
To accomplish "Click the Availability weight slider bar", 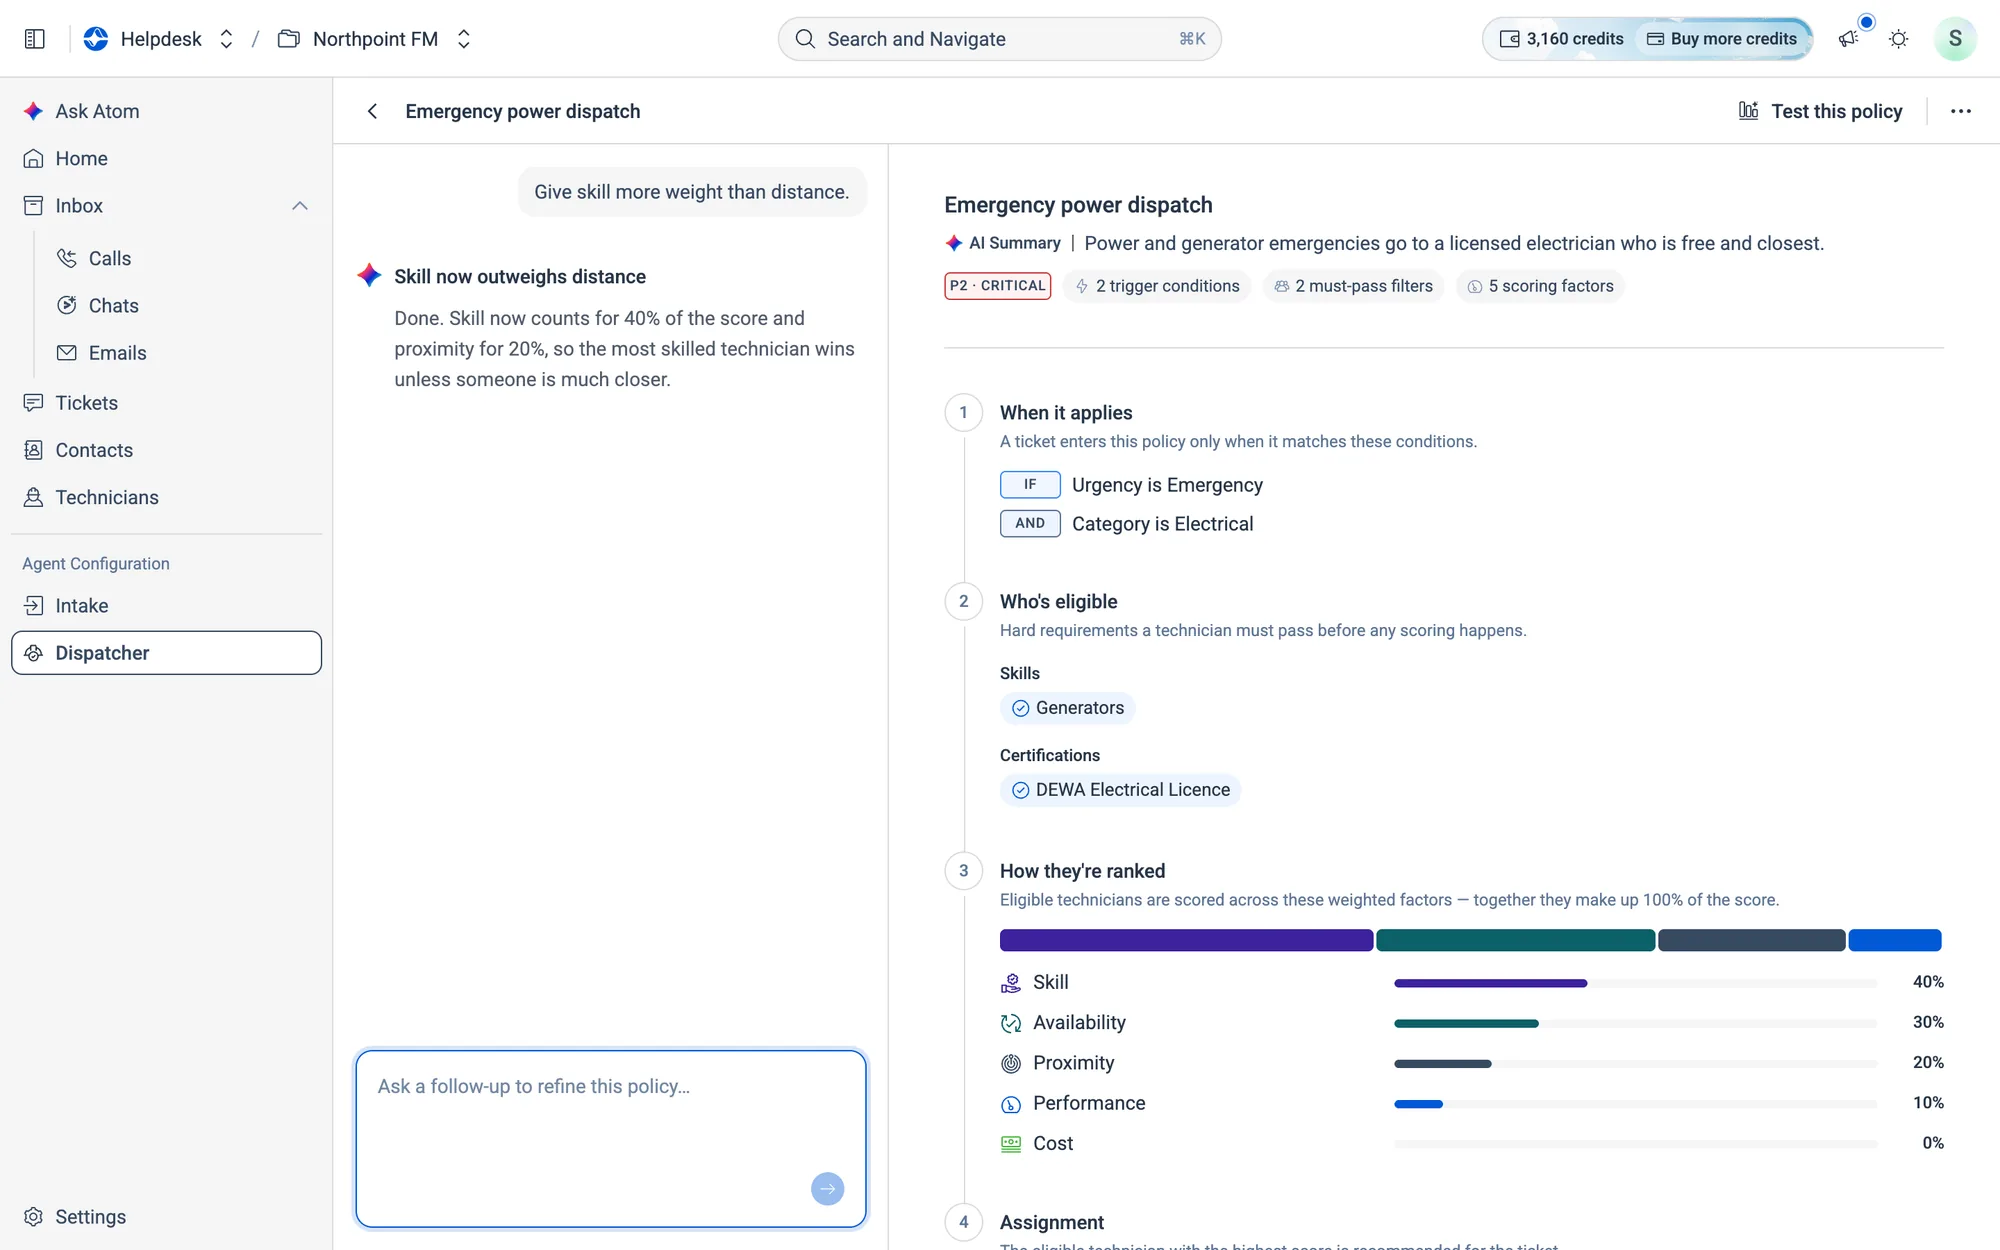I will click(x=1635, y=1023).
